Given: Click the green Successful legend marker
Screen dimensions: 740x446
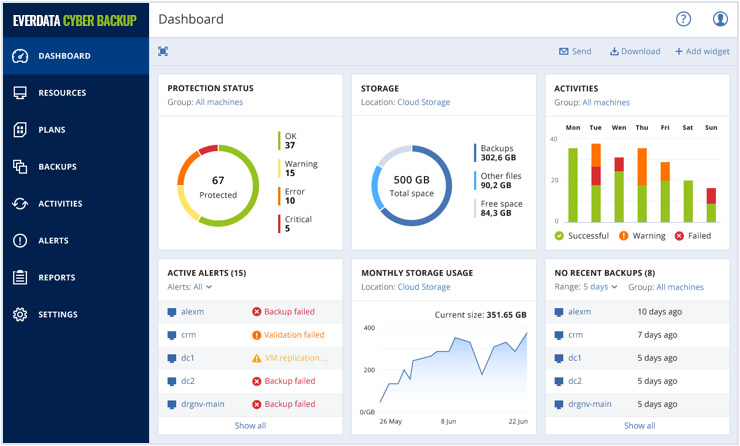Looking at the screenshot, I should [x=560, y=236].
